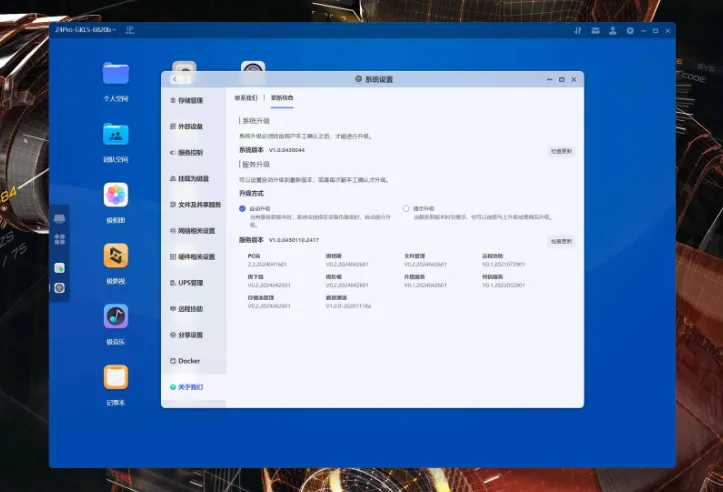
Task: Open the 个人空间 folder icon
Action: coord(116,73)
